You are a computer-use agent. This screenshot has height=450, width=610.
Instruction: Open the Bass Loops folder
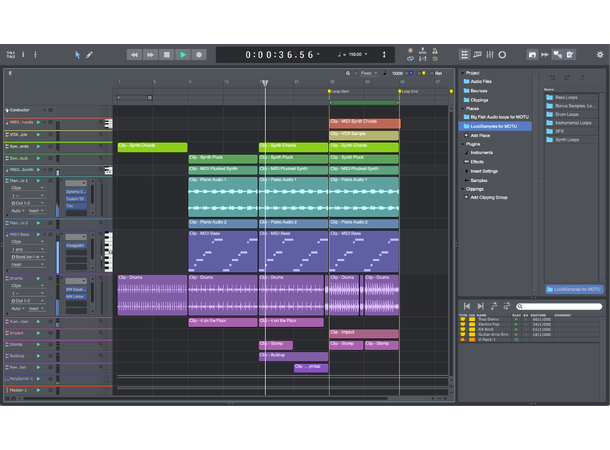pyautogui.click(x=571, y=98)
